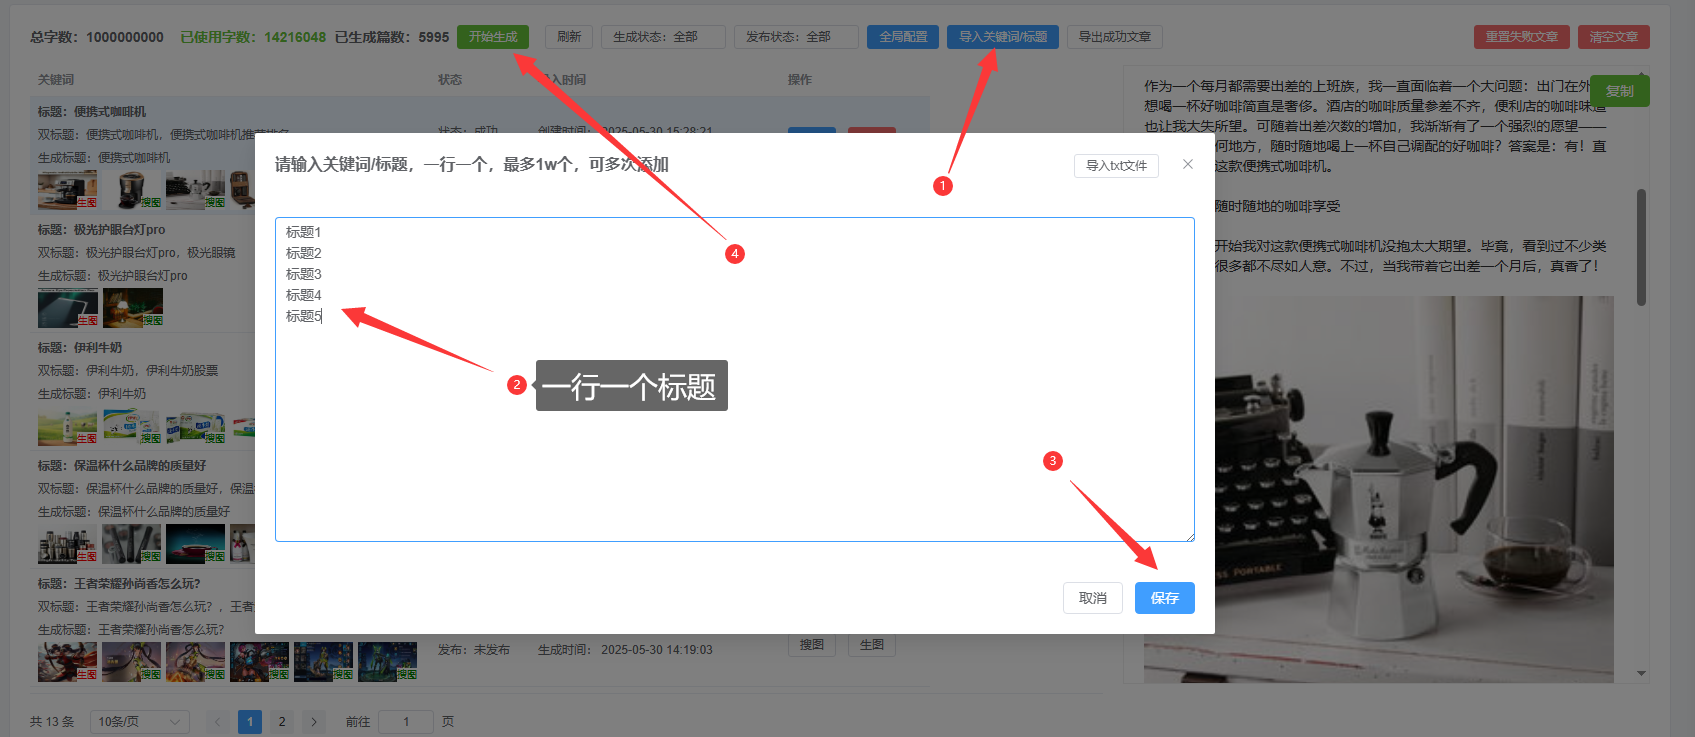Click 导入关键词/标题 button
This screenshot has height=737, width=1695.
1003,37
